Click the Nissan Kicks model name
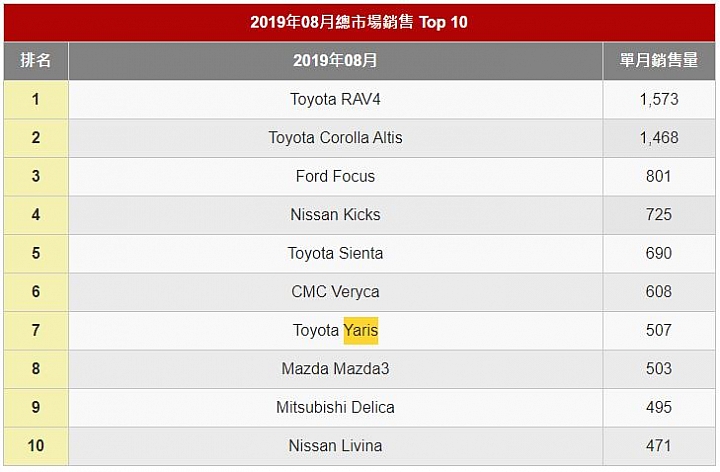Image resolution: width=720 pixels, height=472 pixels. (x=335, y=215)
